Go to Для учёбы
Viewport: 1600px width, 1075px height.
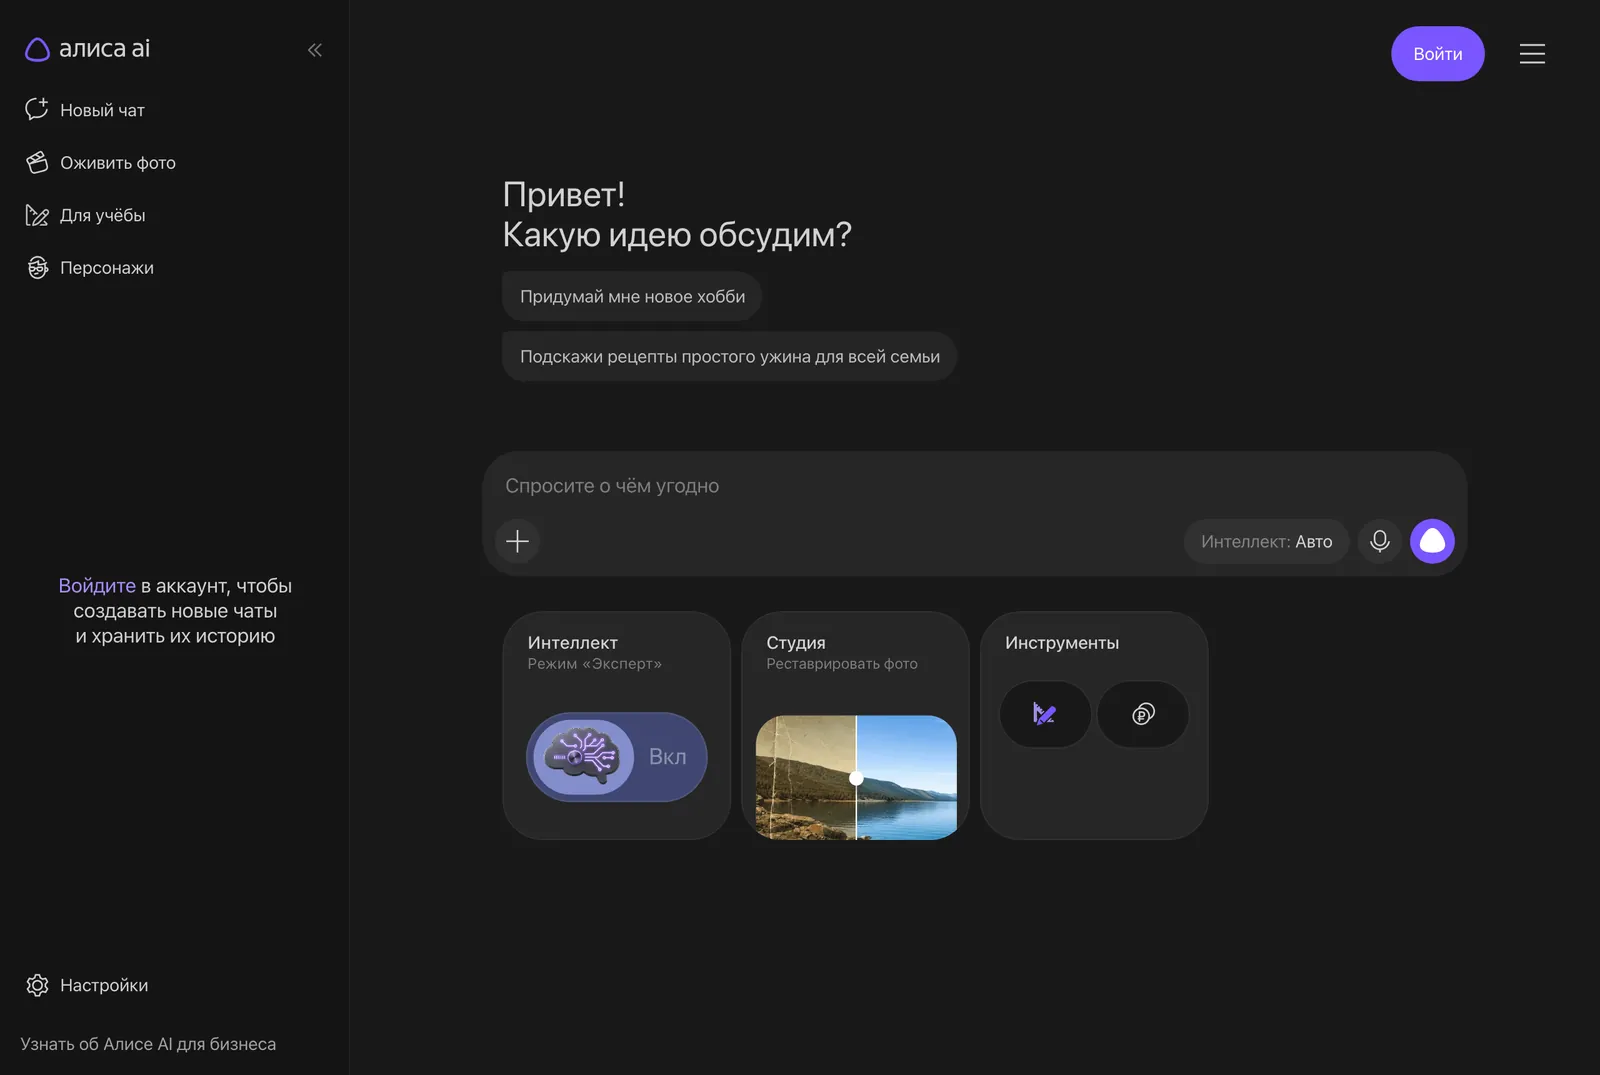tap(85, 215)
